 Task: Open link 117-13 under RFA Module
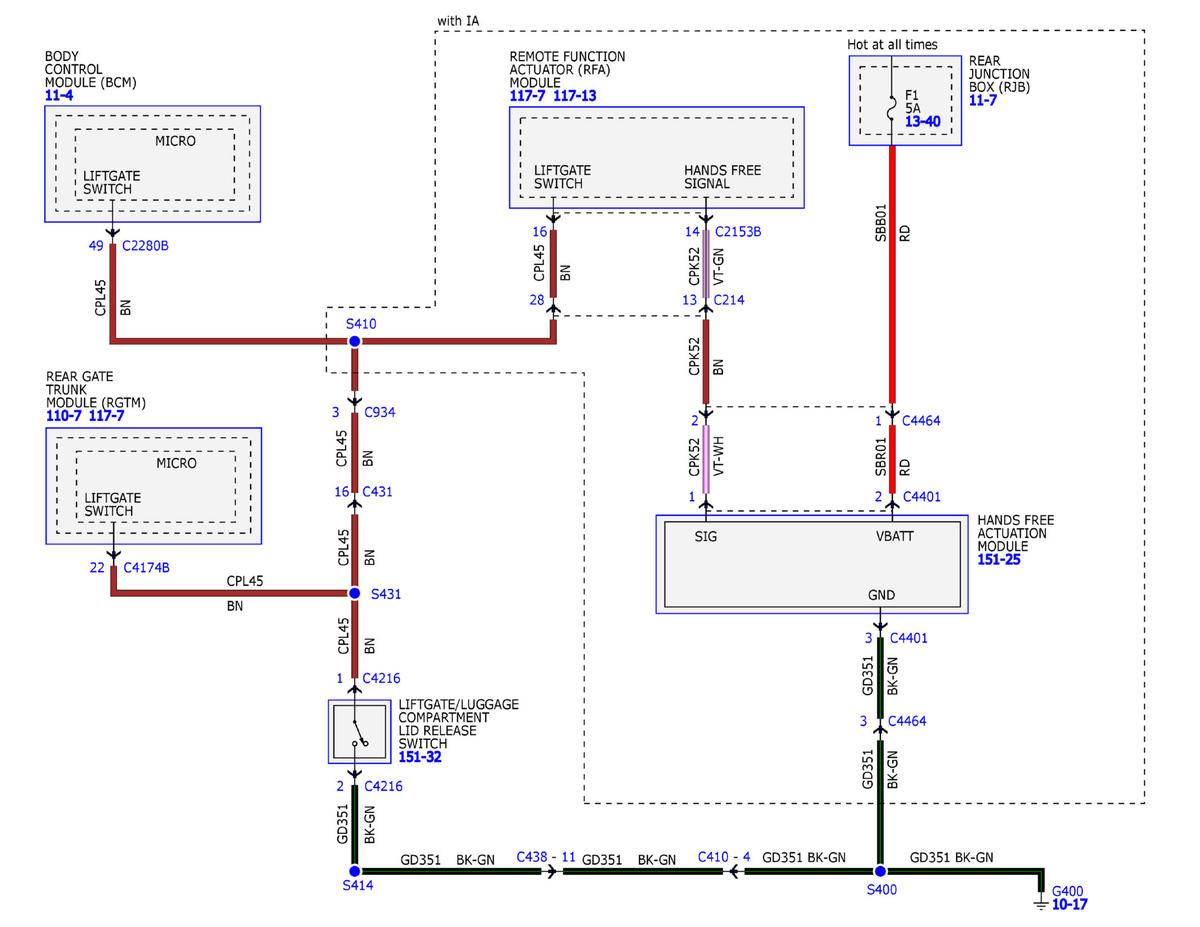577,96
